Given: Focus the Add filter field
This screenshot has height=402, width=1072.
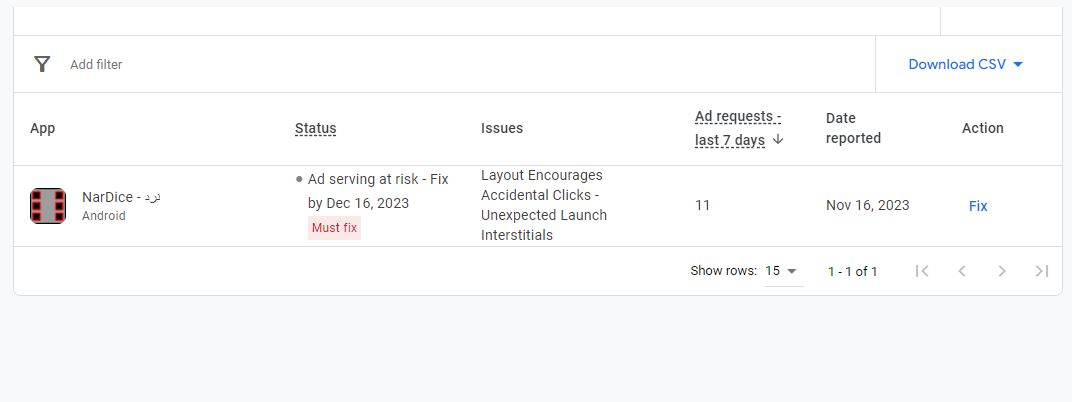Looking at the screenshot, I should coord(96,64).
